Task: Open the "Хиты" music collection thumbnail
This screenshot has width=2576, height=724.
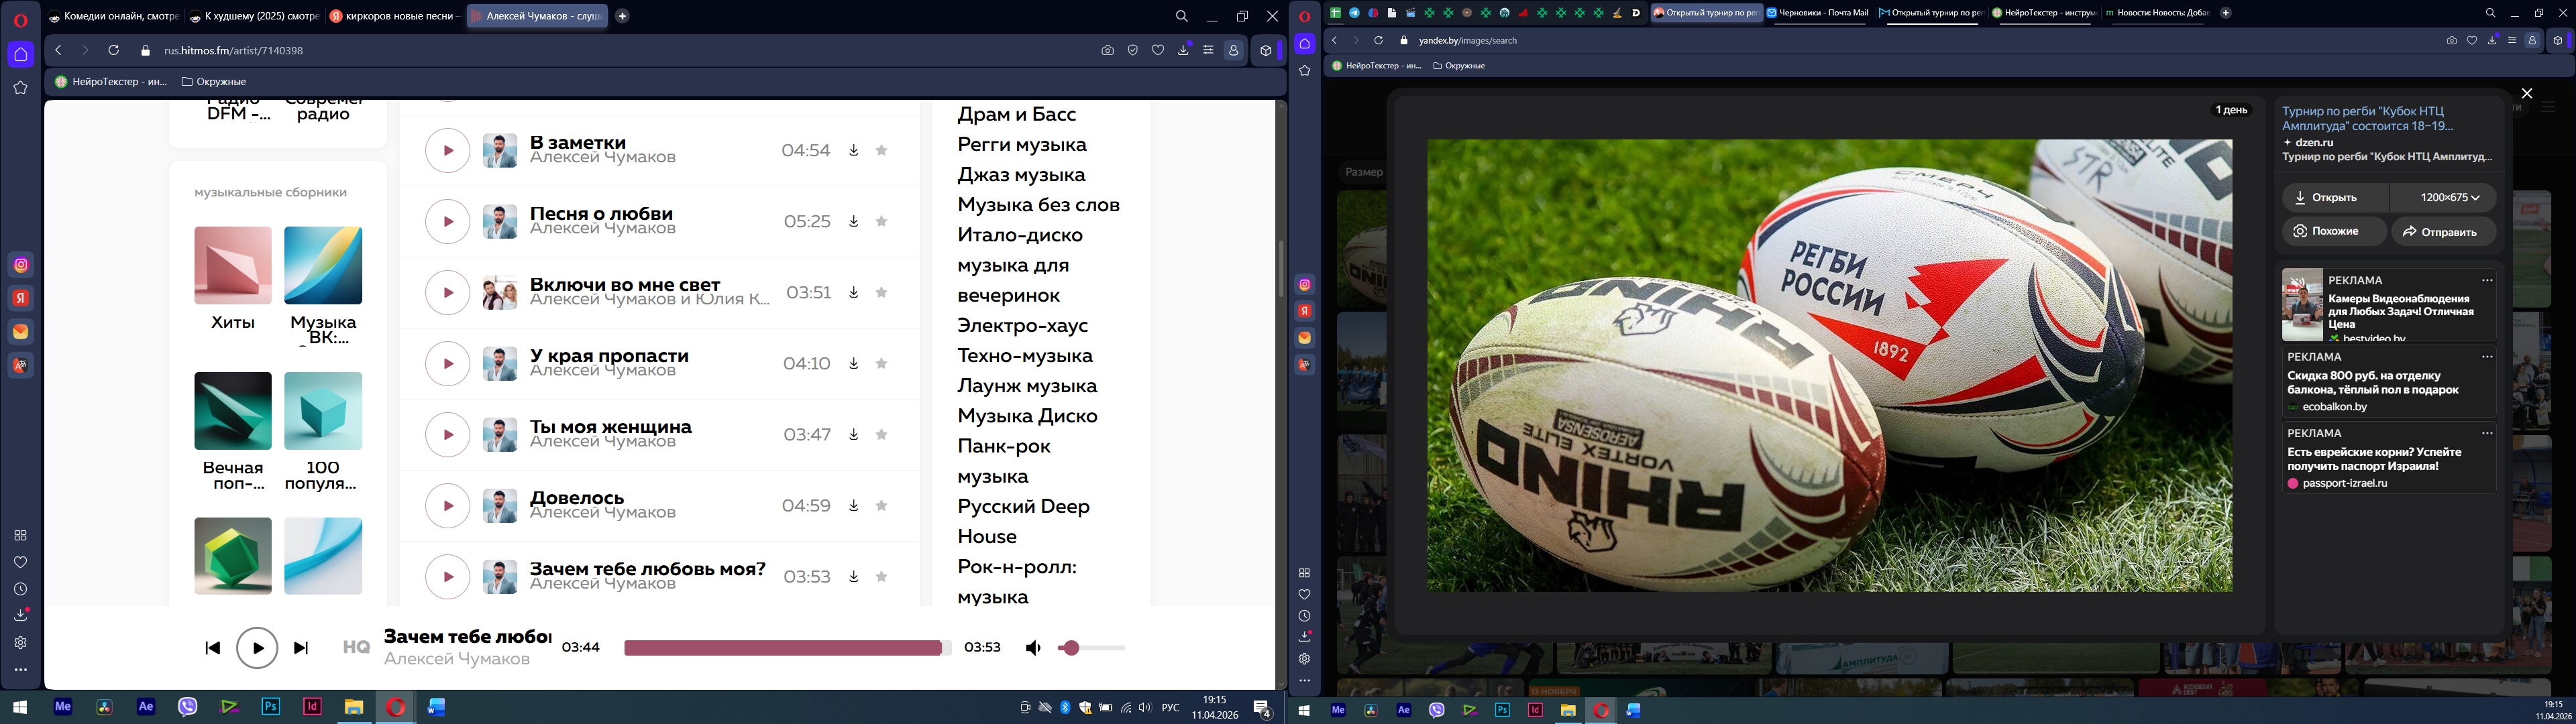Action: [233, 266]
